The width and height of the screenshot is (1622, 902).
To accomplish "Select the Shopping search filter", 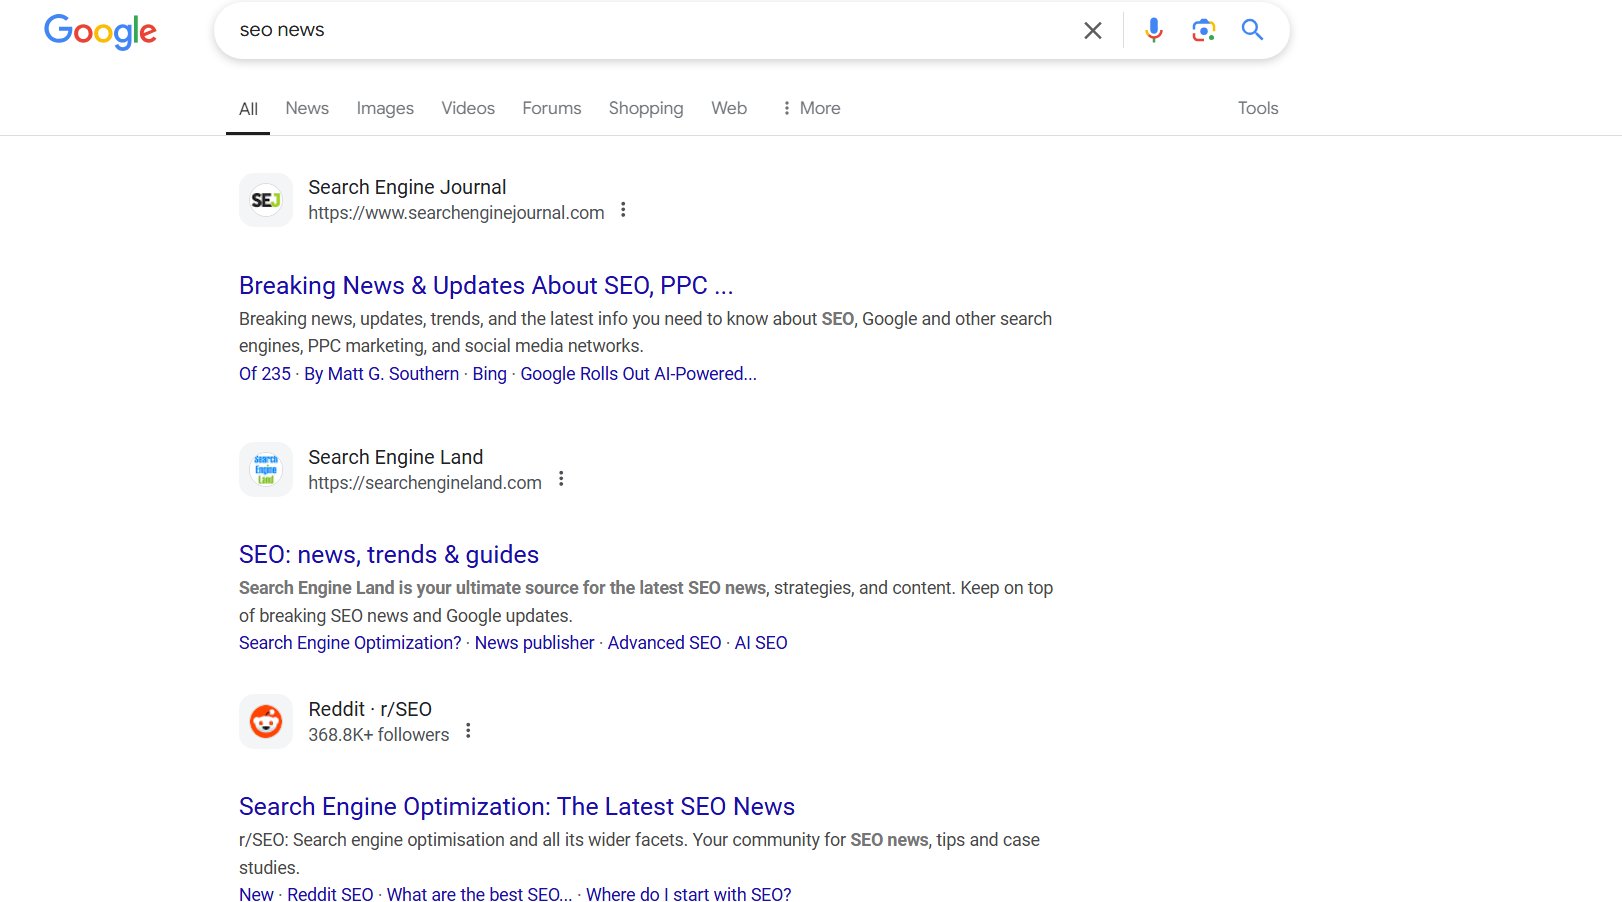I will click(x=645, y=108).
